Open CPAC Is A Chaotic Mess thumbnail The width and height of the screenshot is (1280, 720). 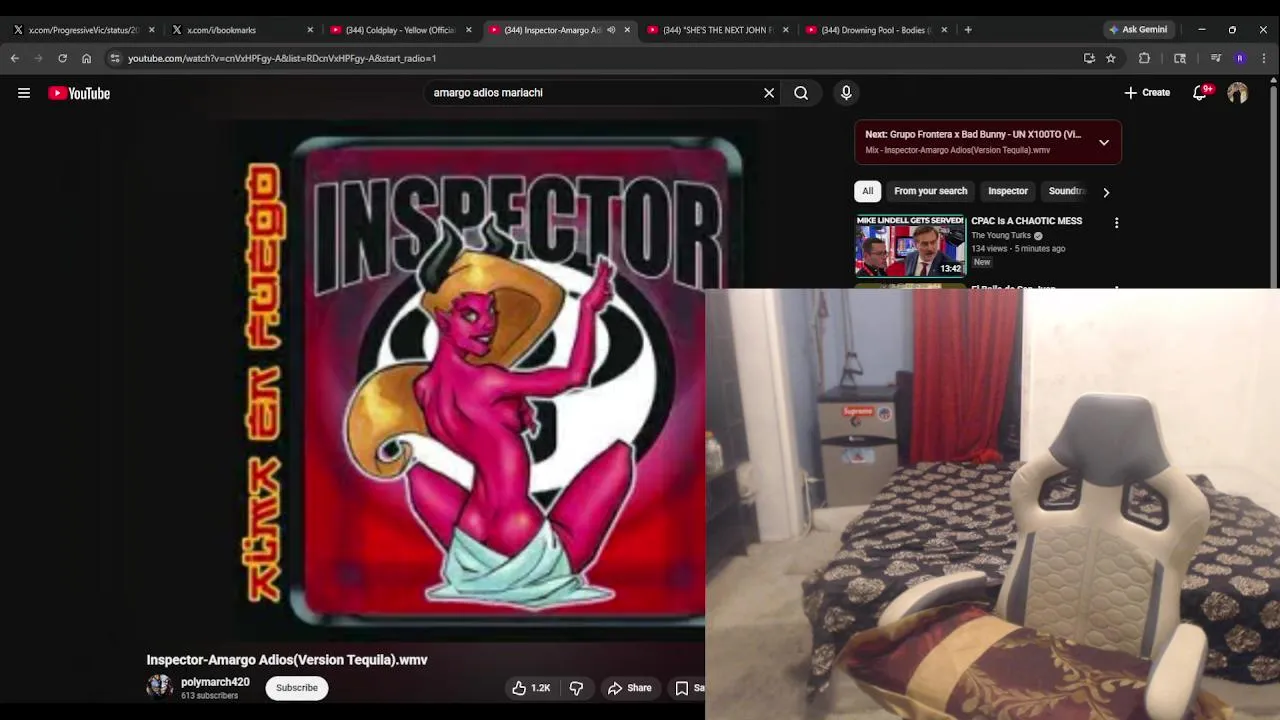910,246
